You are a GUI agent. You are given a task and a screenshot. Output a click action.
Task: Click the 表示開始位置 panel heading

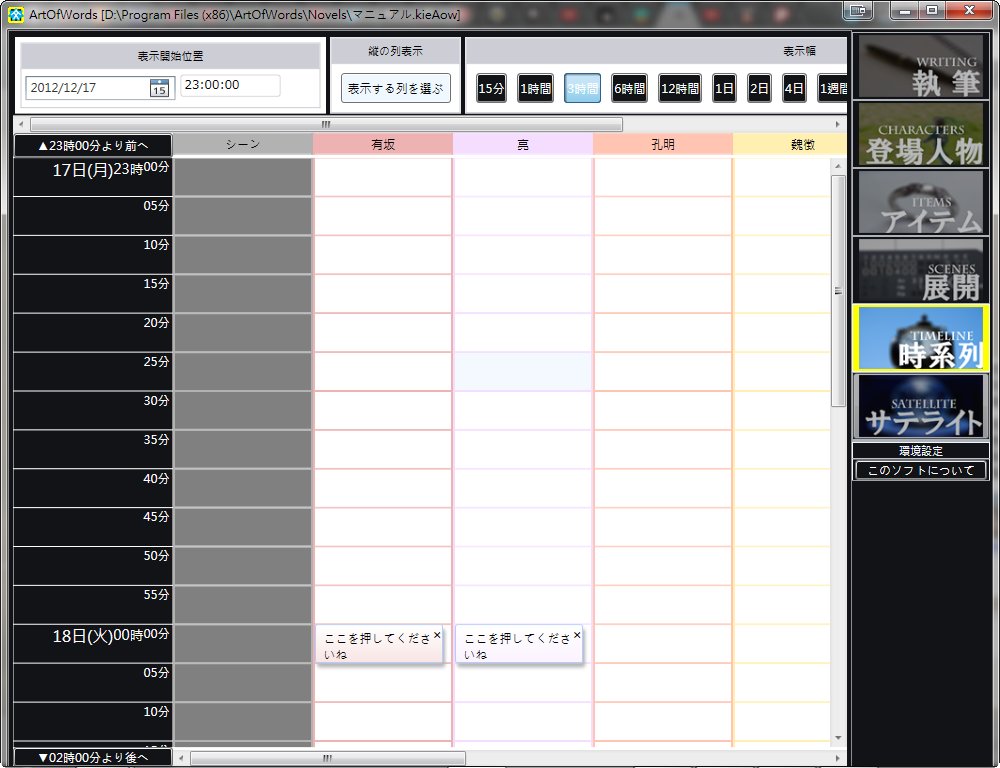(x=170, y=56)
